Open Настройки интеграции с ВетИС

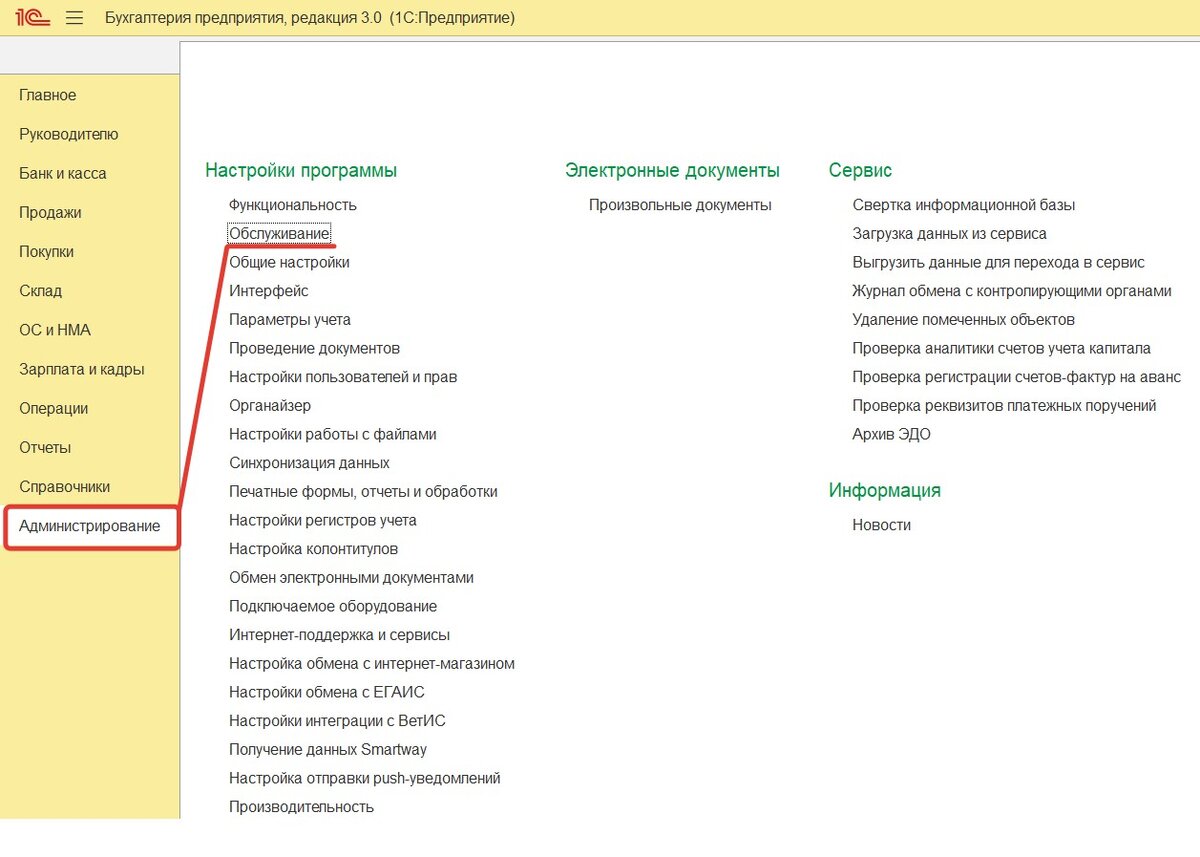click(x=337, y=721)
